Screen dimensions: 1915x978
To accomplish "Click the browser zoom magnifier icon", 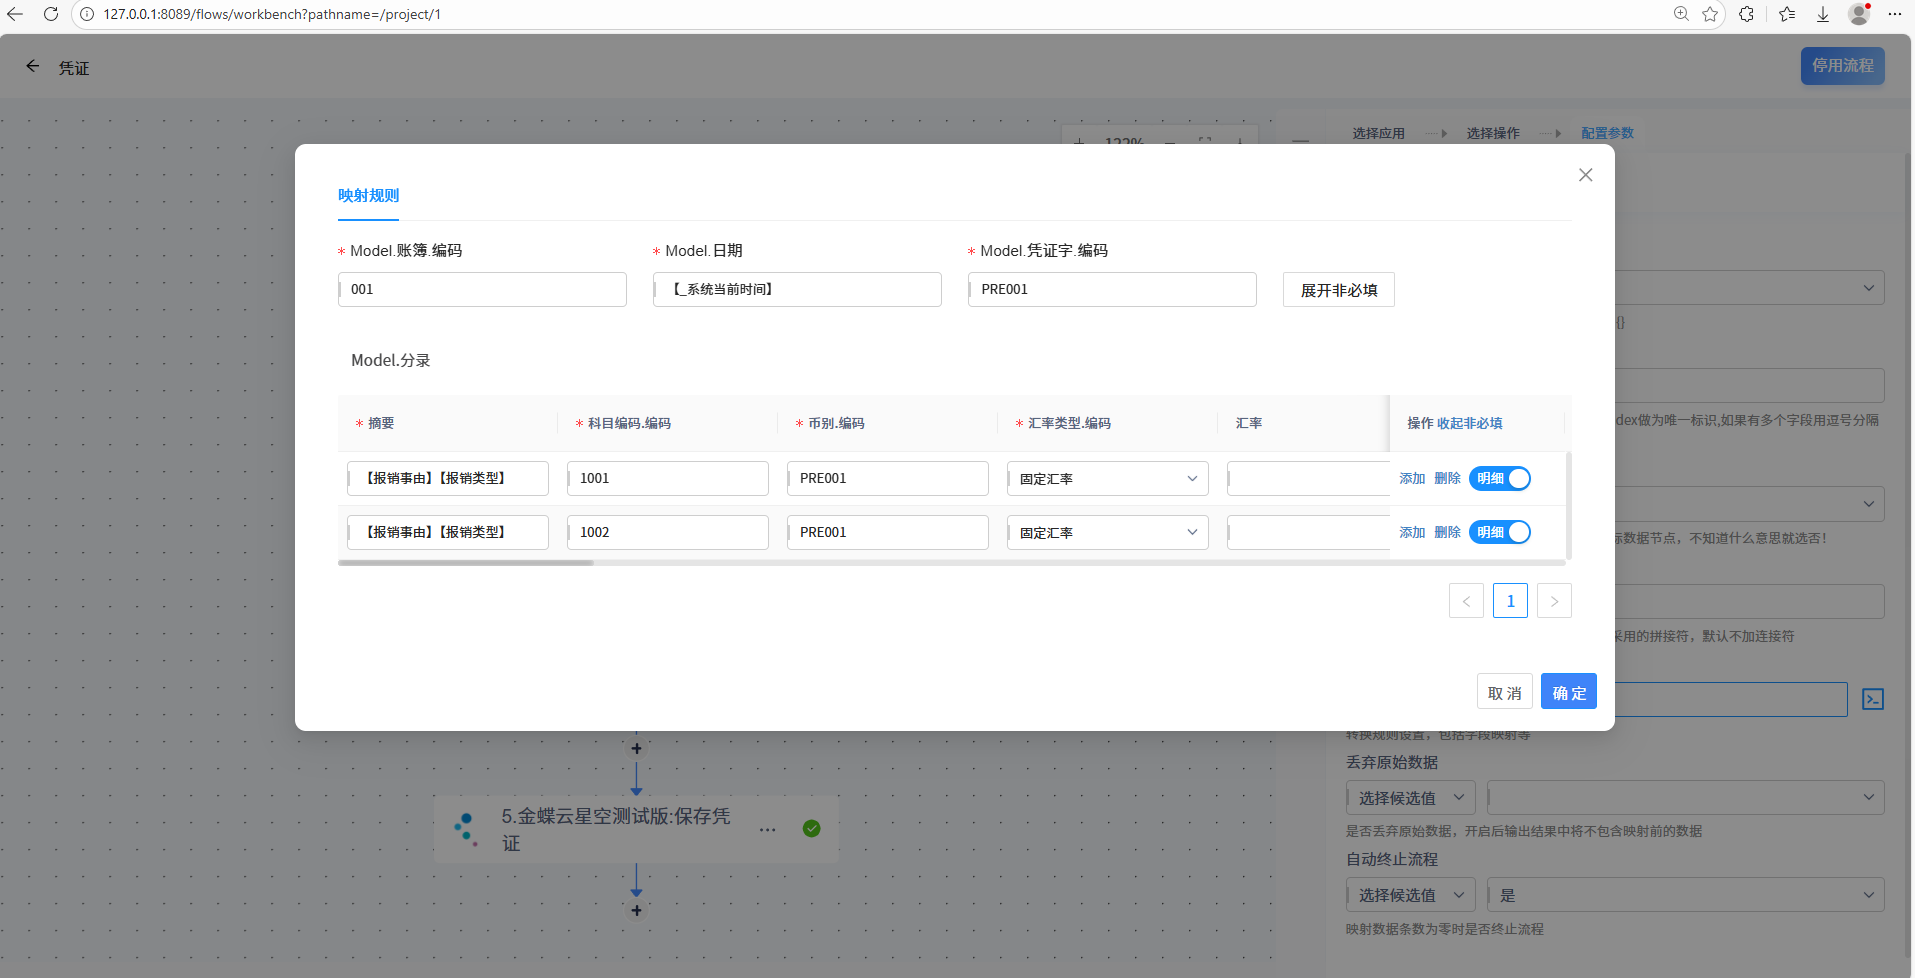I will [x=1681, y=14].
